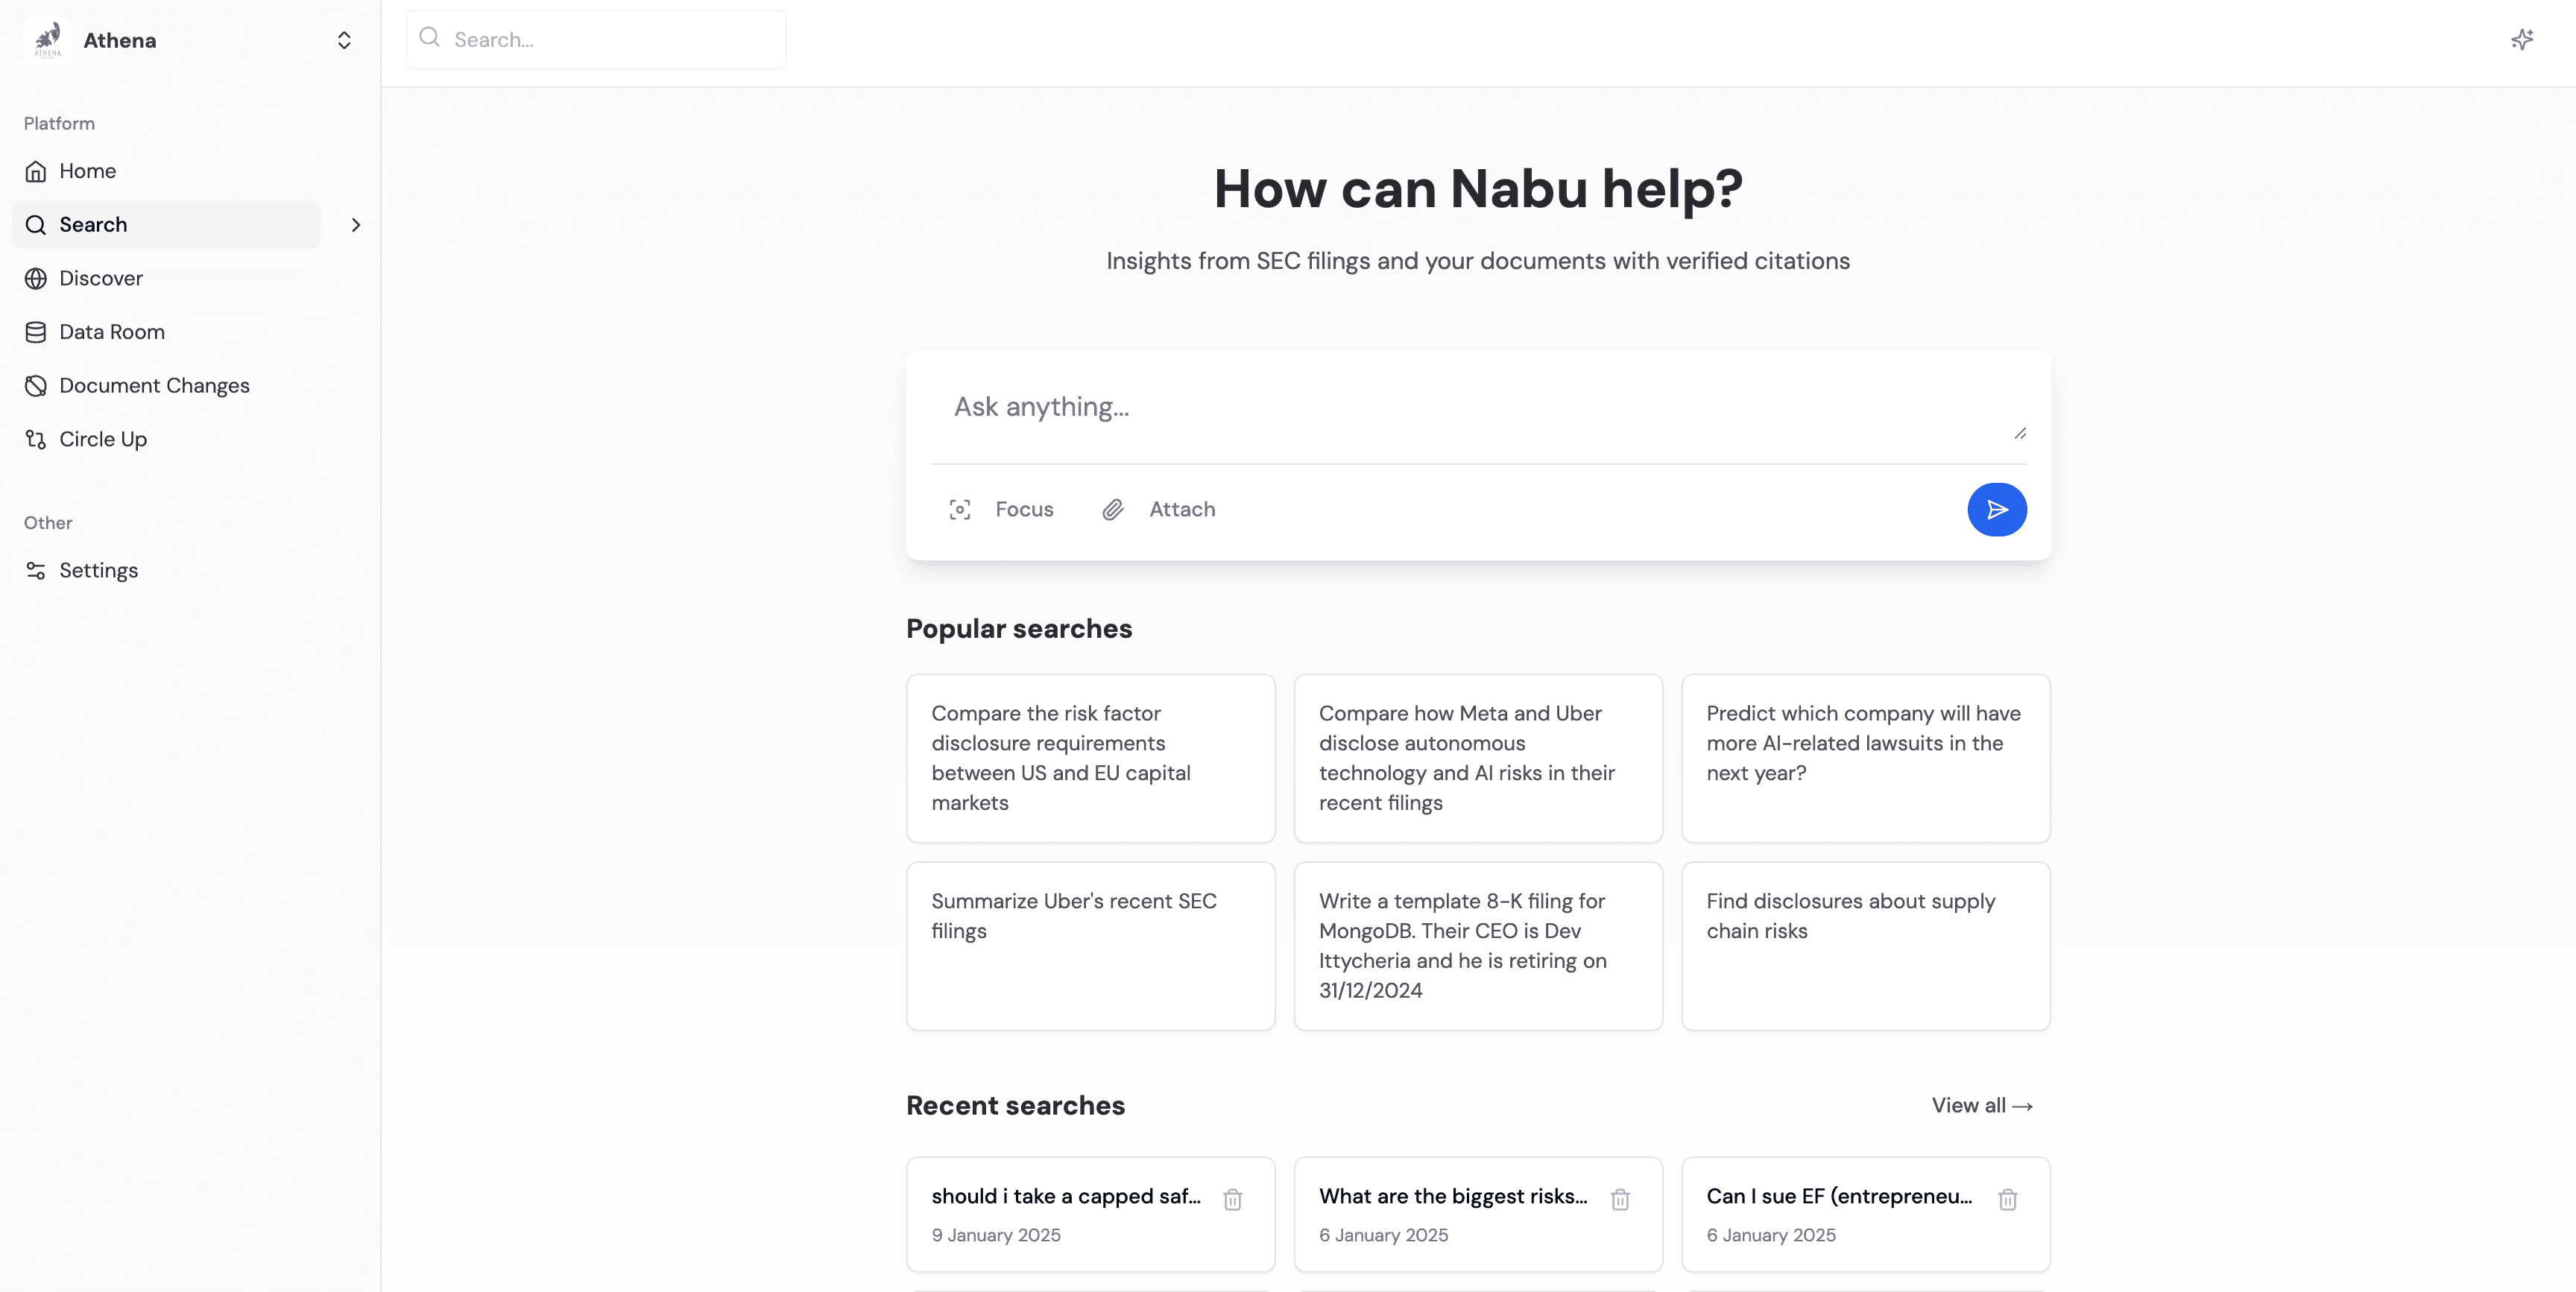
Task: Click the 'View all' recent searches link
Action: pyautogui.click(x=1981, y=1105)
